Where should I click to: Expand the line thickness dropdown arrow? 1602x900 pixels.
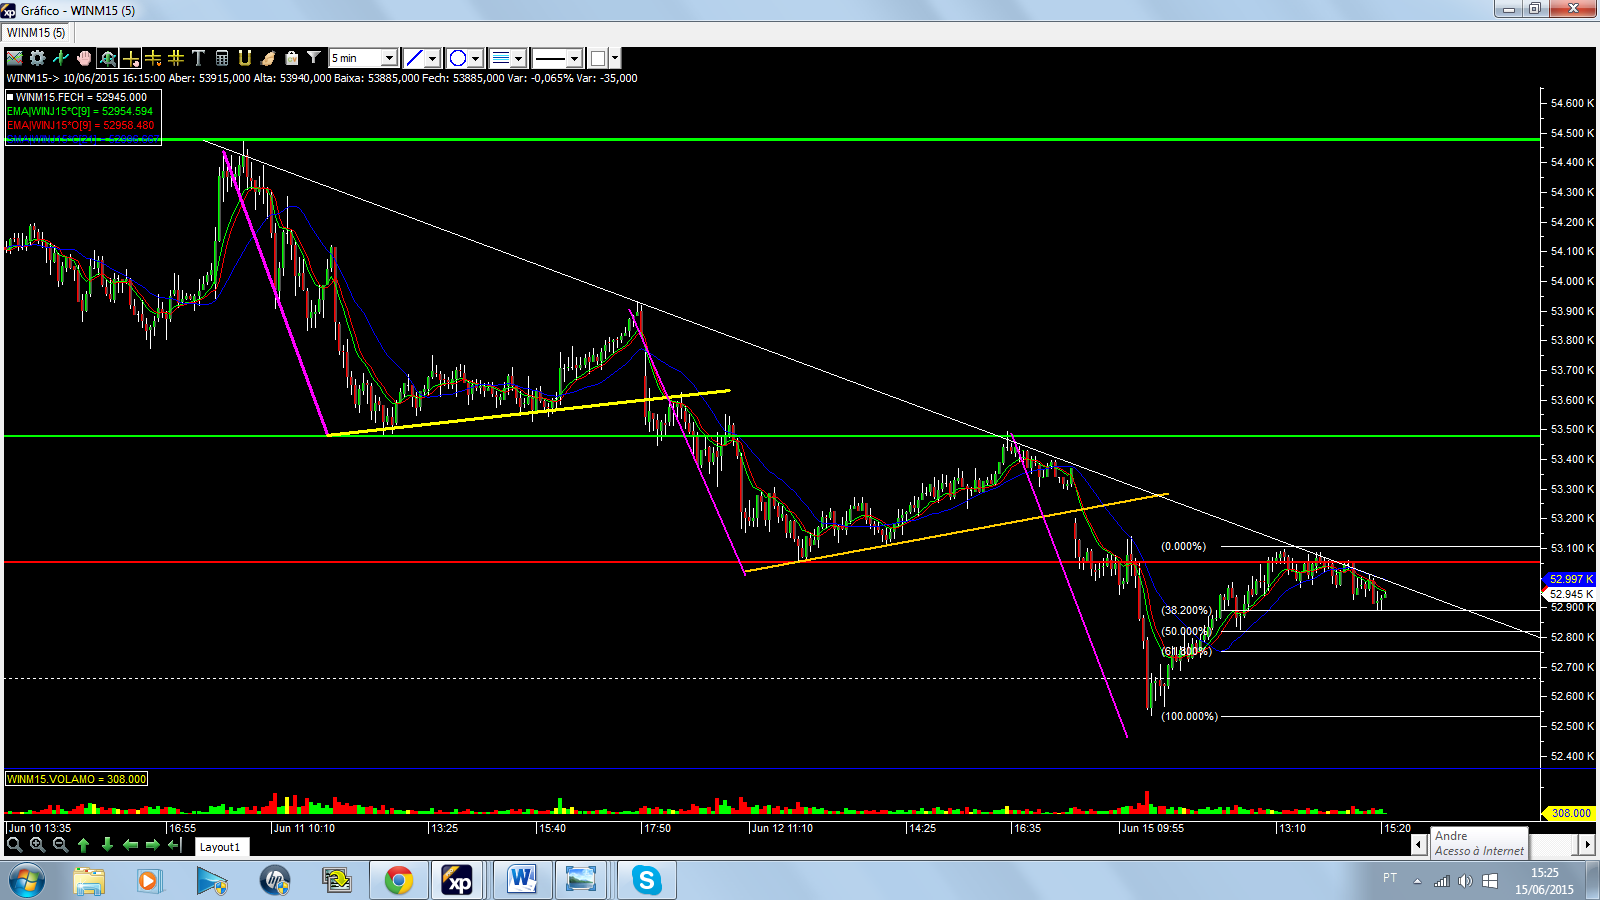point(520,58)
